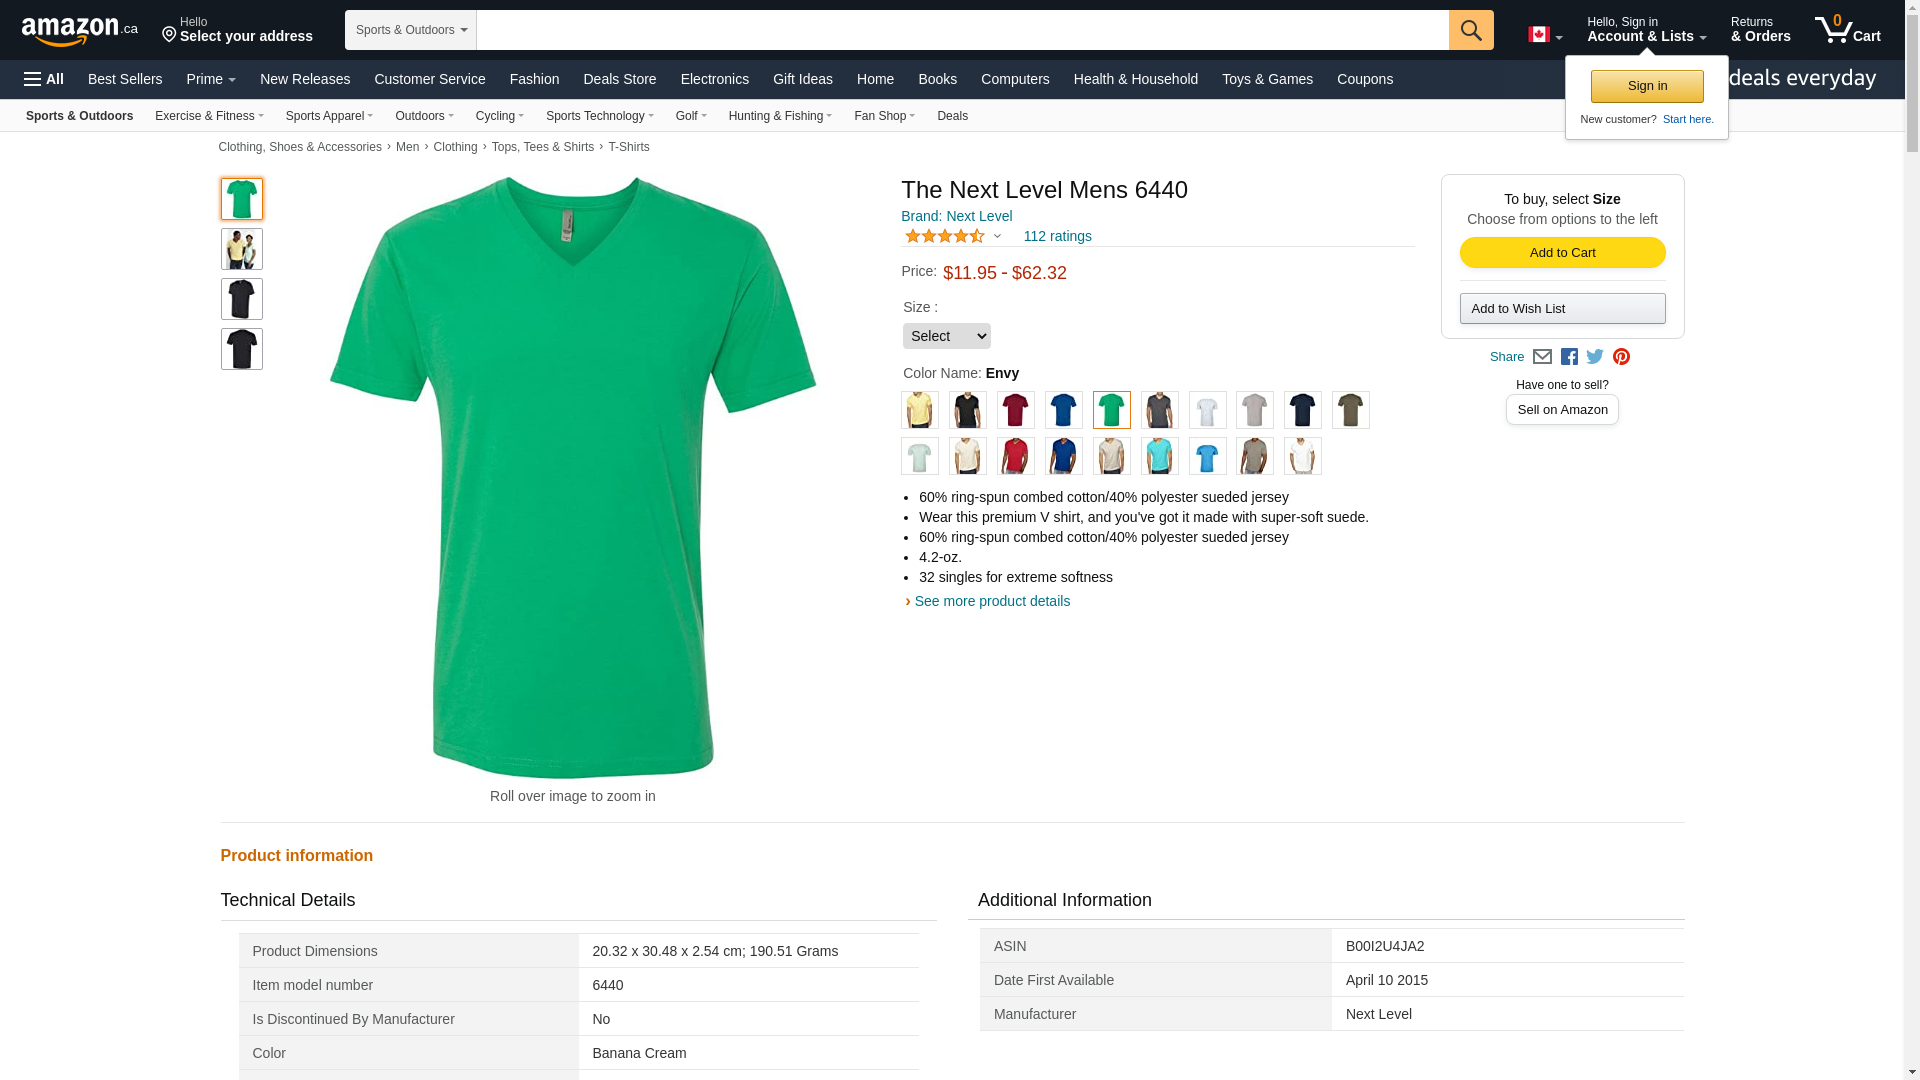
Task: View the two-models thumbnail image
Action: (242, 249)
